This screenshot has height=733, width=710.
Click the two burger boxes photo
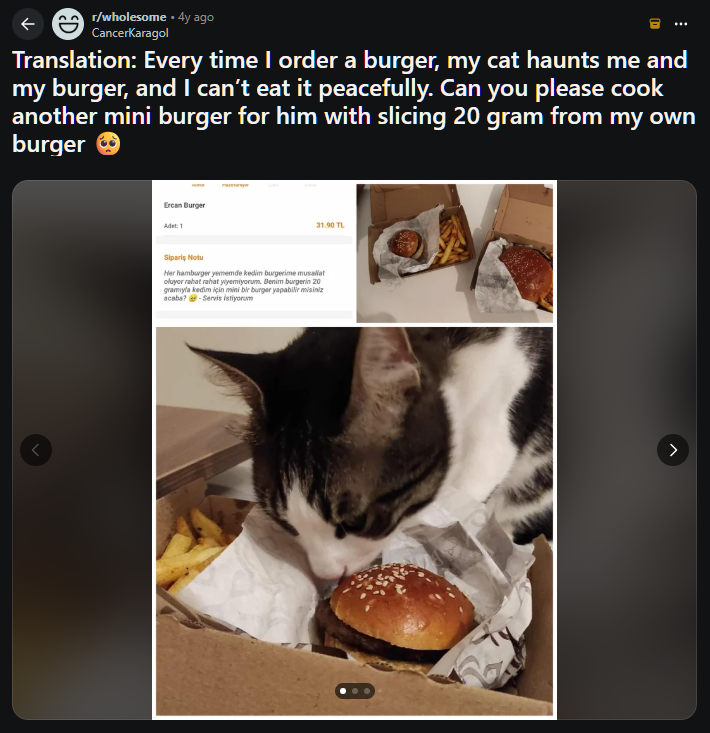[454, 253]
